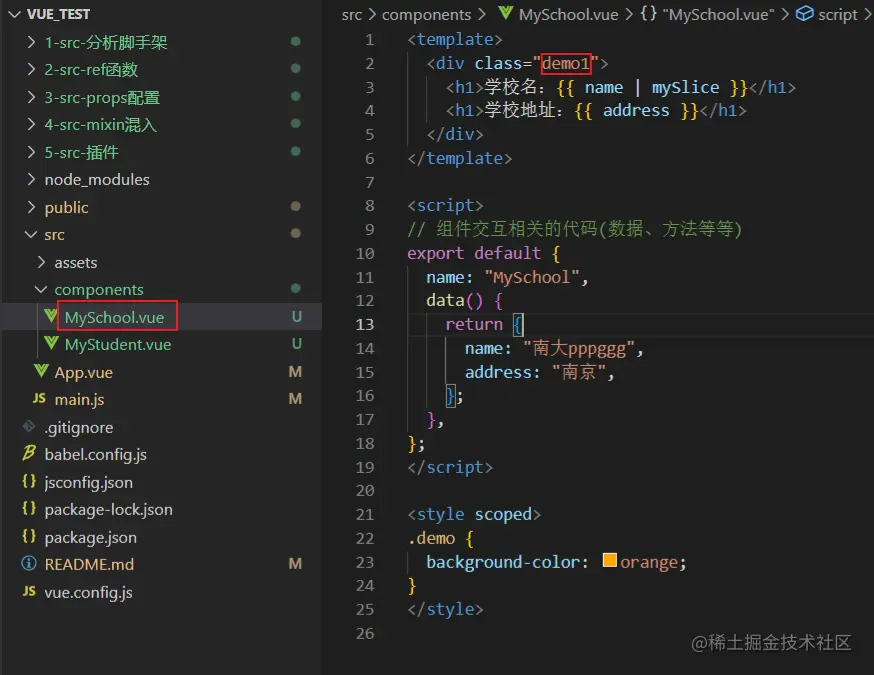The height and width of the screenshot is (675, 874).
Task: Collapse the components folder chevron
Action: click(41, 289)
